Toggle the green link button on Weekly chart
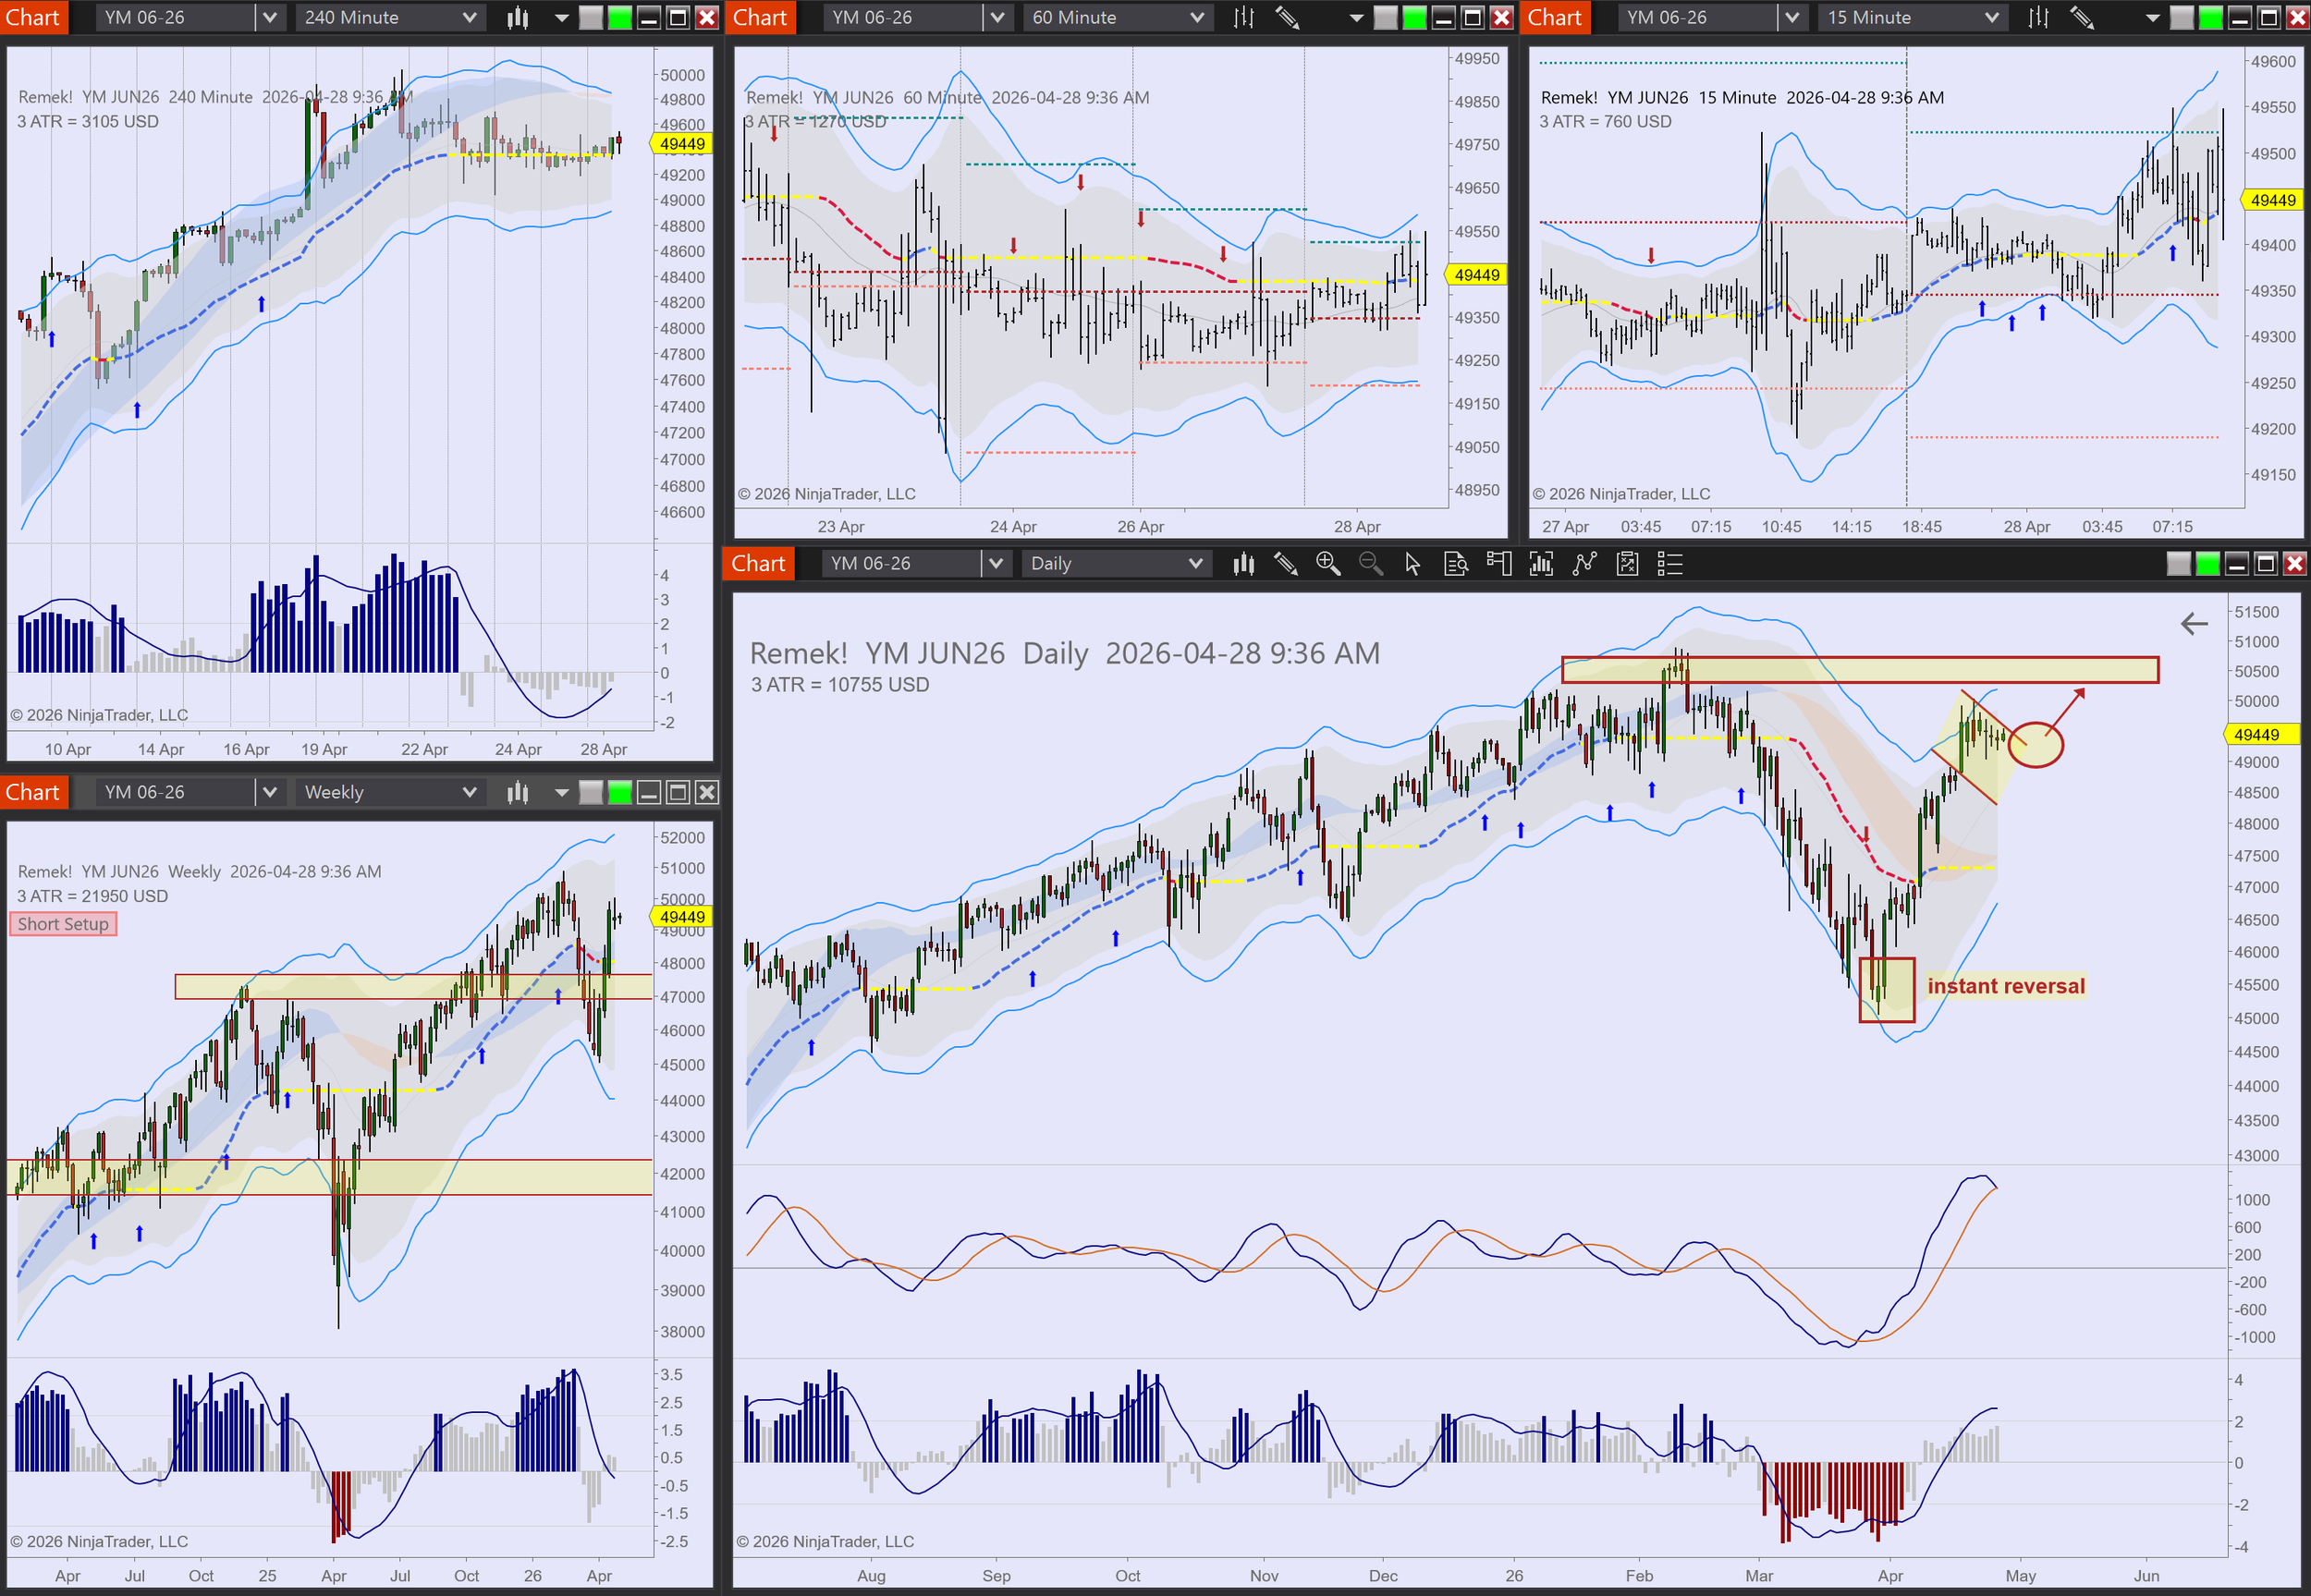The height and width of the screenshot is (1596, 2311). (x=620, y=793)
